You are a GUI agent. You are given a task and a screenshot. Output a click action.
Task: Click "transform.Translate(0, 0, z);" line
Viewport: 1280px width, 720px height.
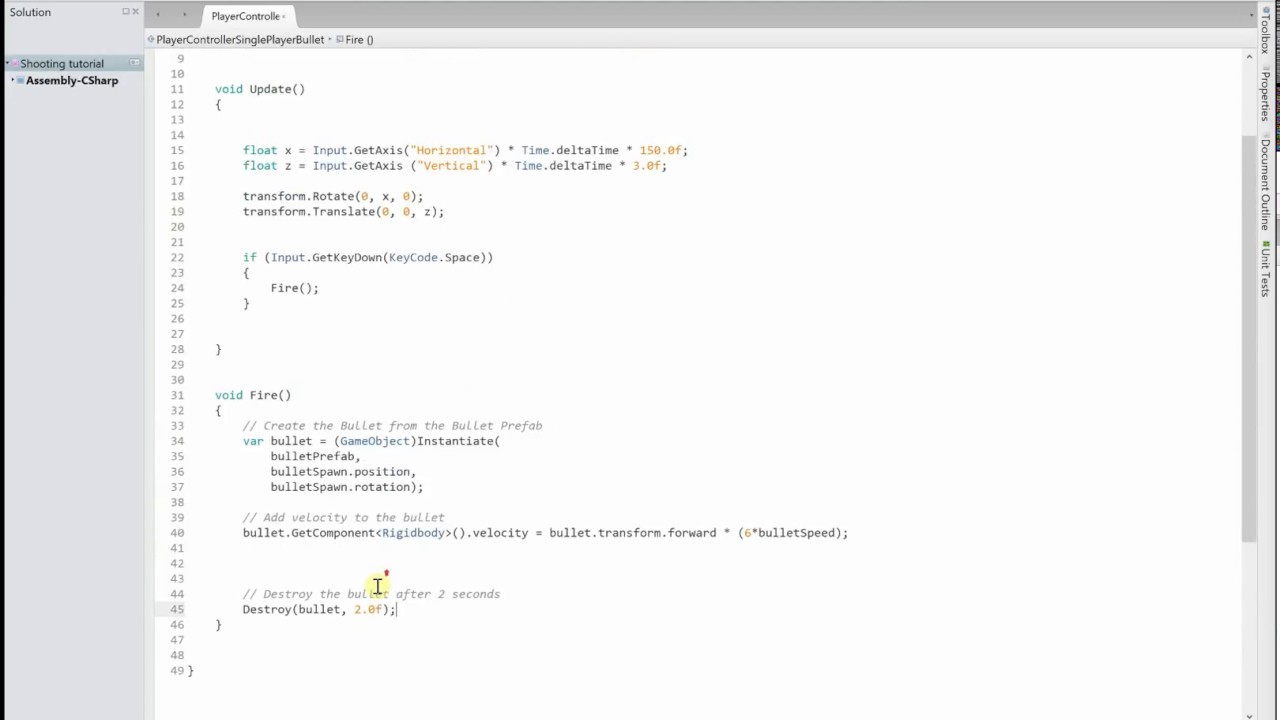pos(343,212)
